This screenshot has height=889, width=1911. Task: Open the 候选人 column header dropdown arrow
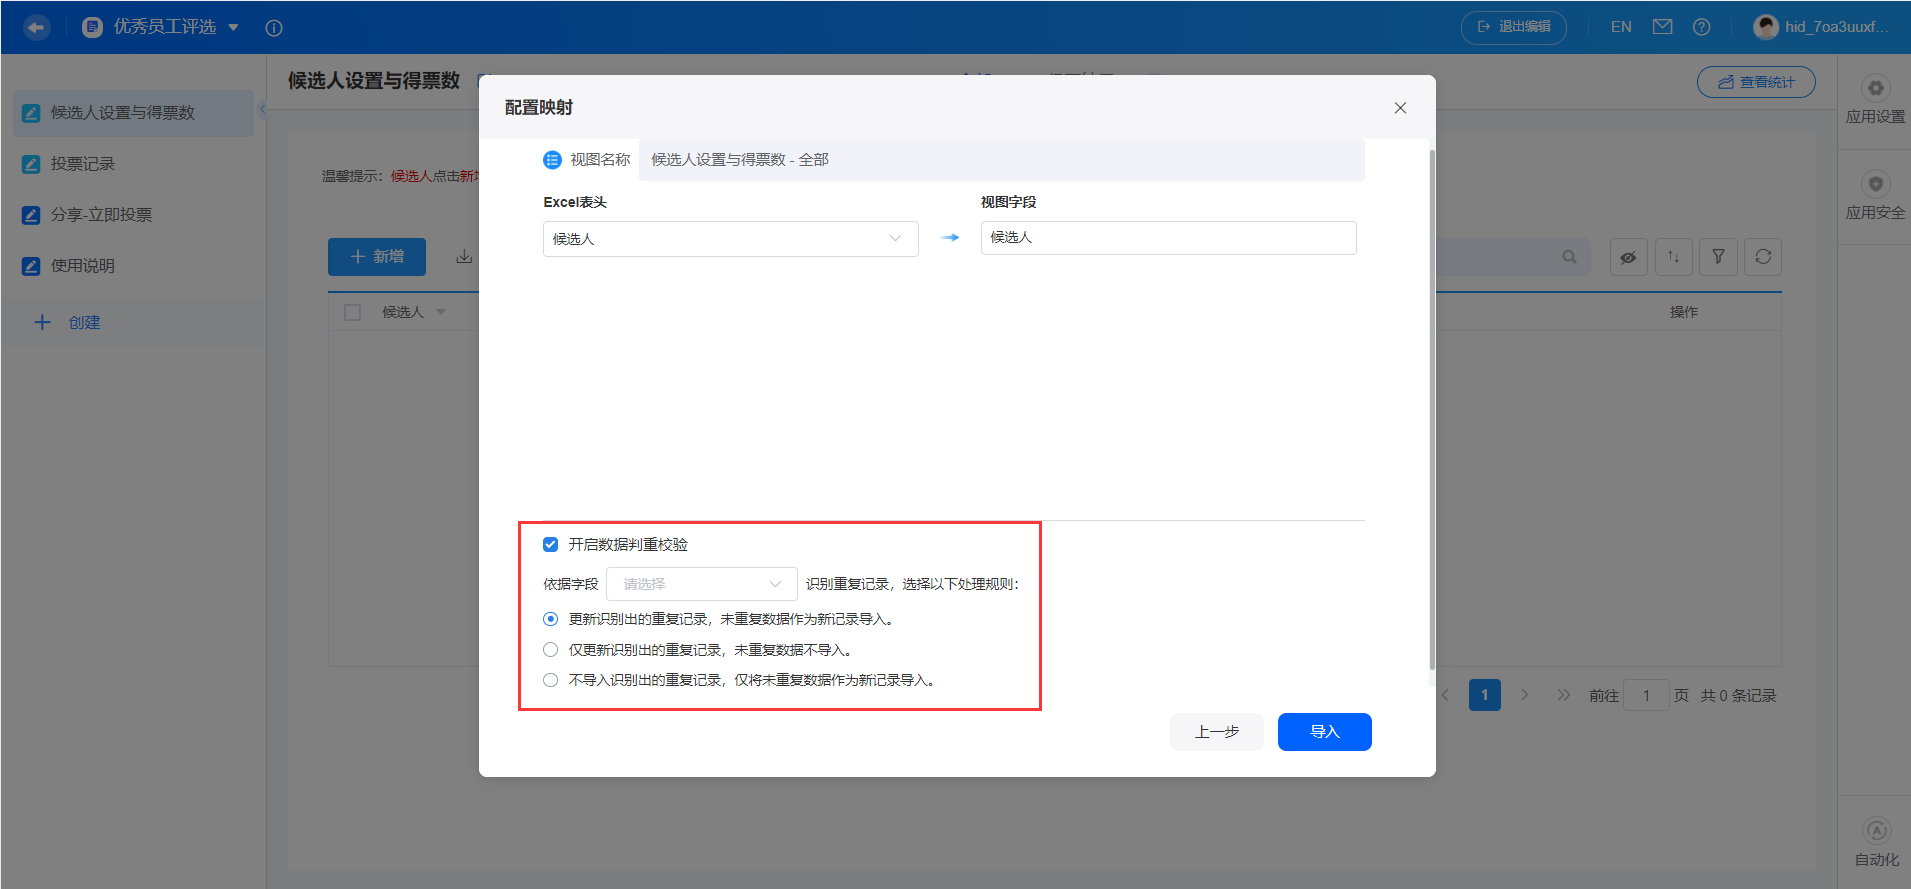(441, 312)
